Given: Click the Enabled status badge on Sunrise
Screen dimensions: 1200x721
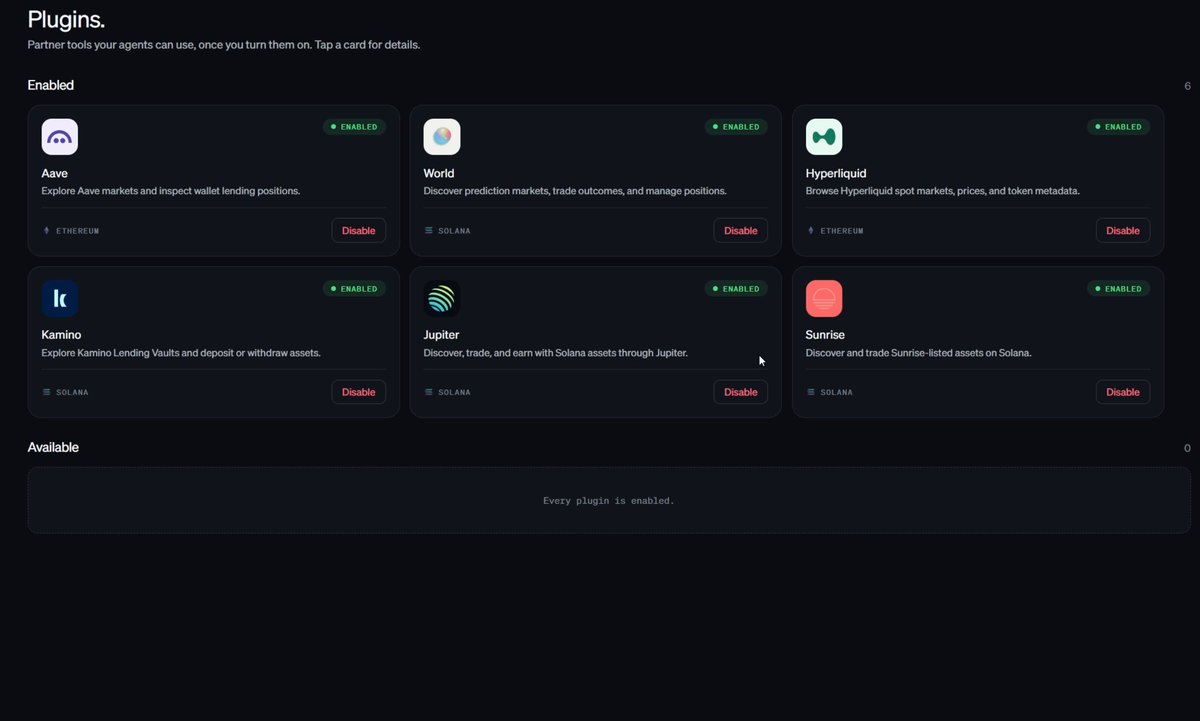Looking at the screenshot, I should click(x=1118, y=289).
